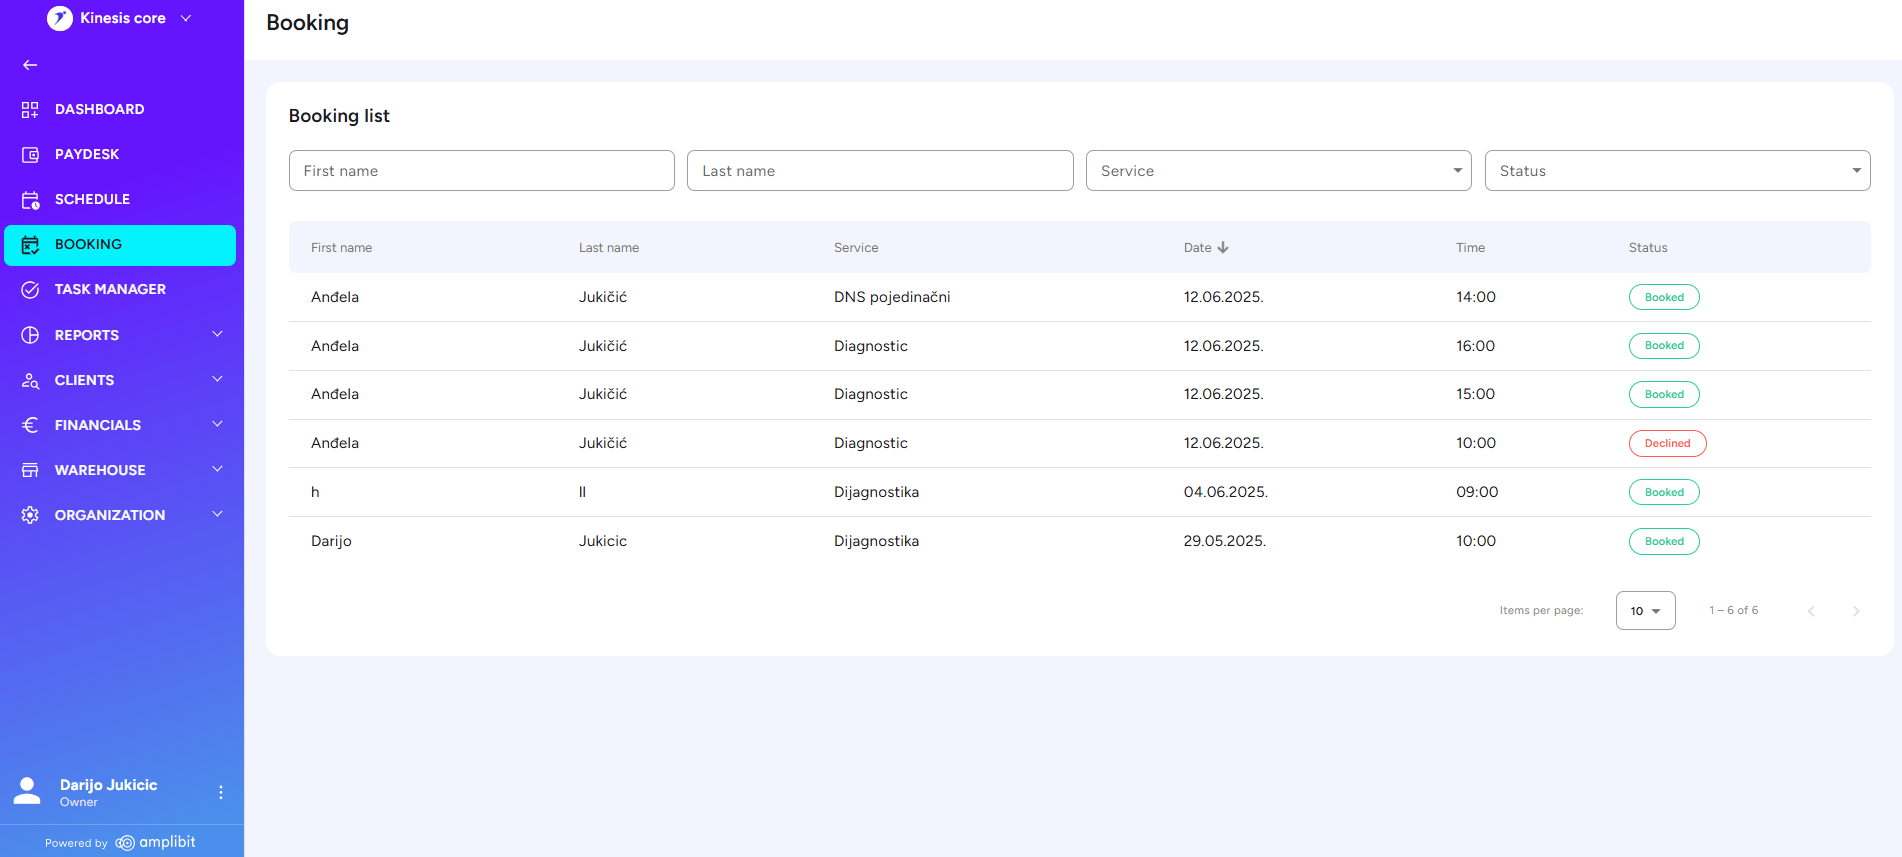Image resolution: width=1902 pixels, height=857 pixels.
Task: Go to the next page arrow
Action: click(x=1856, y=611)
